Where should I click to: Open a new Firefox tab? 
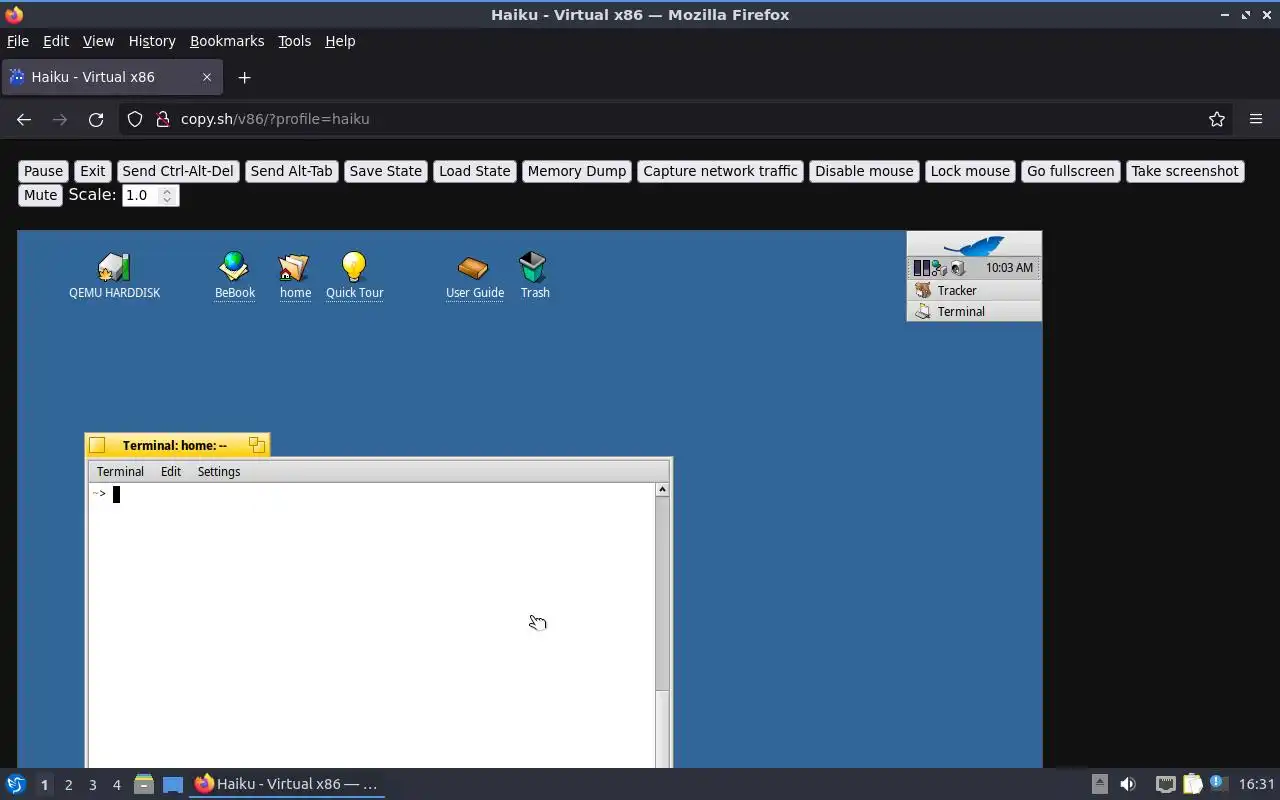pyautogui.click(x=244, y=77)
